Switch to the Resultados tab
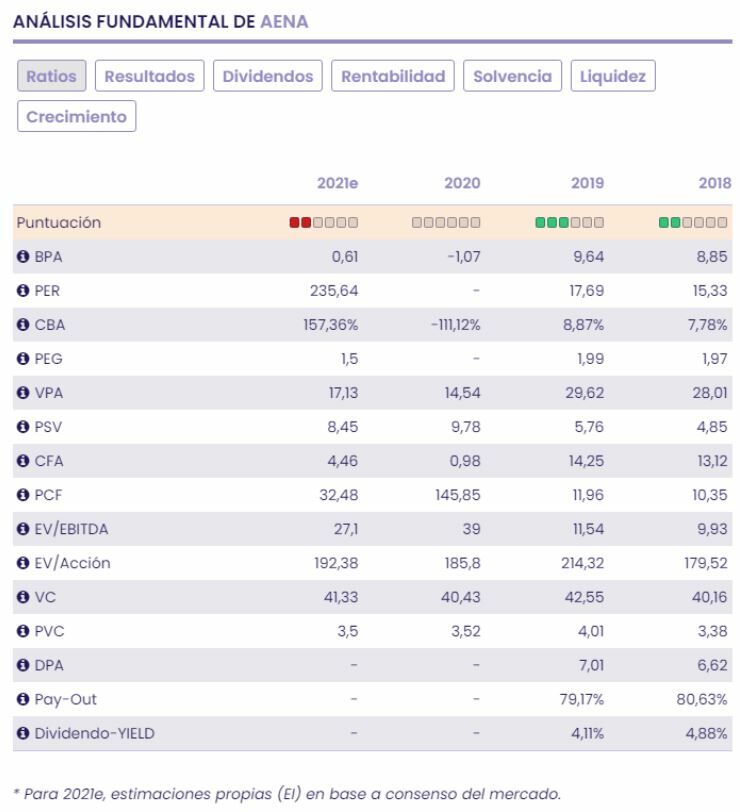The image size is (740, 812). 150,77
